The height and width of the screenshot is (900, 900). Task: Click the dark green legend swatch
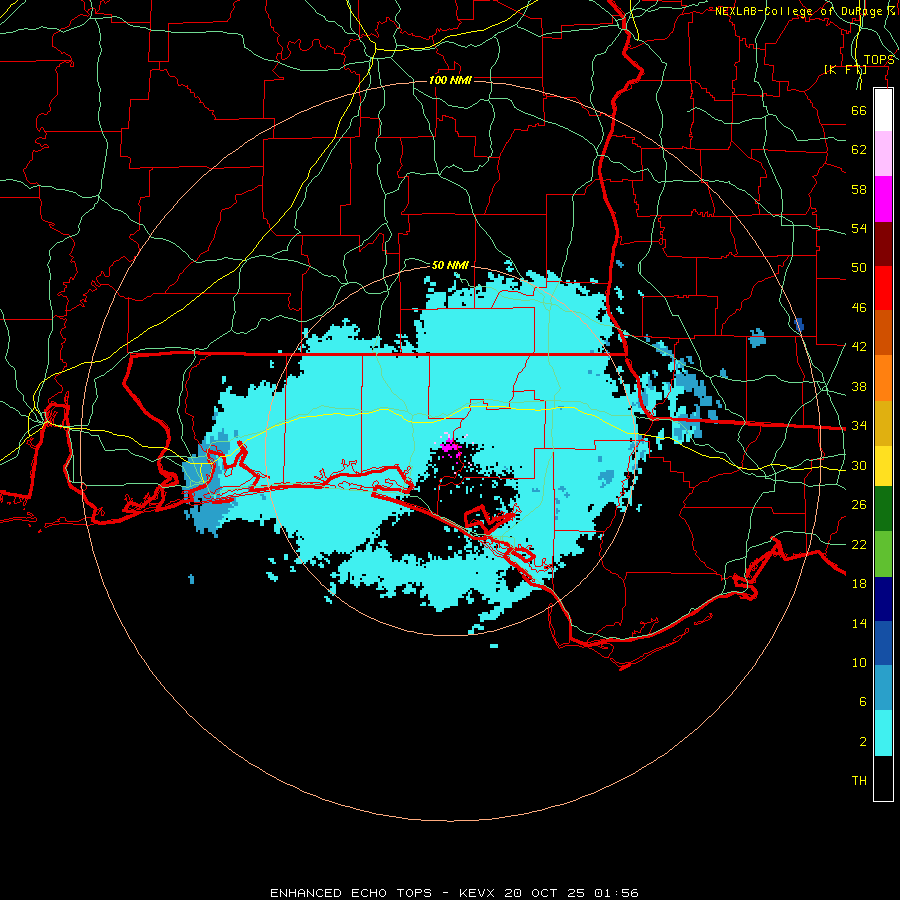click(883, 509)
